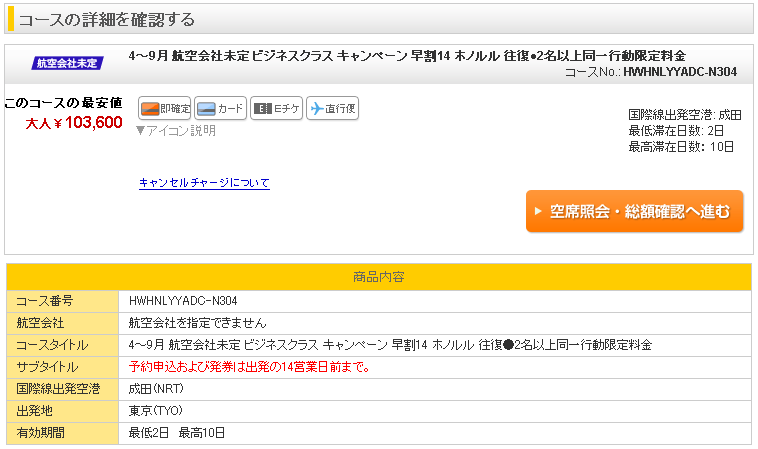The image size is (758, 449).
Task: Expand the アイコン説明 icon legend
Action: point(176,130)
